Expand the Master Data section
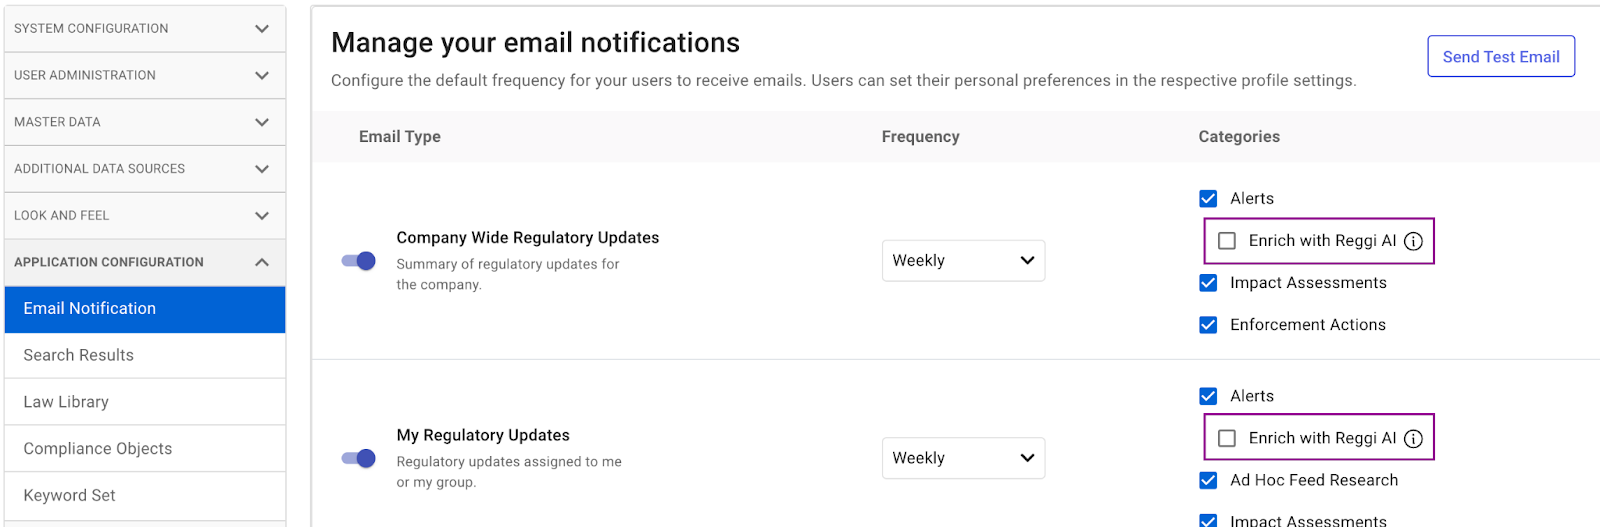 (x=144, y=122)
